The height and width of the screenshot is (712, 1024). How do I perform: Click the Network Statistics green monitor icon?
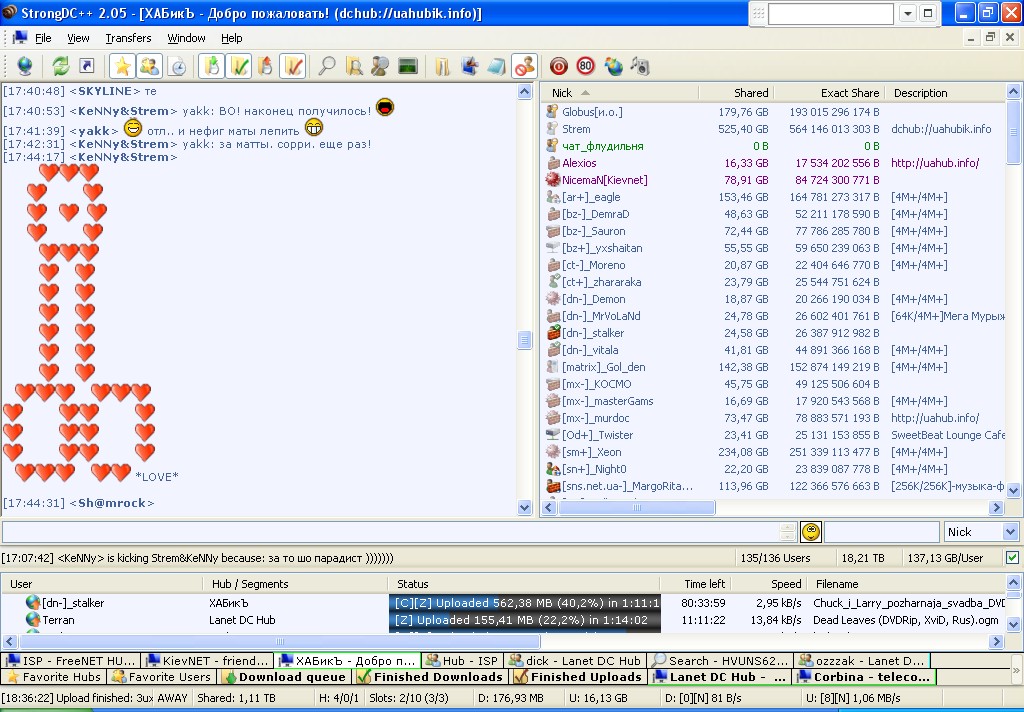(x=408, y=66)
